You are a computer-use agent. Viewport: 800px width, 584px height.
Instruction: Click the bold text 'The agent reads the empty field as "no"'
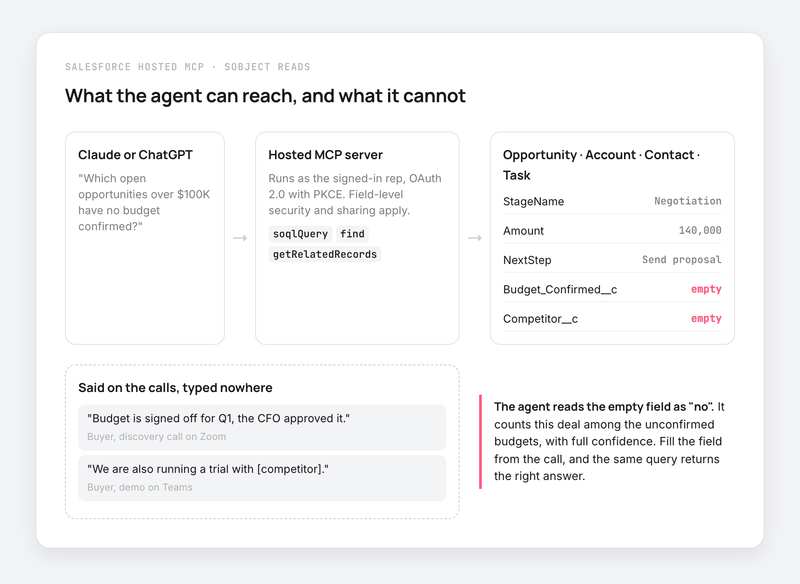click(x=604, y=407)
